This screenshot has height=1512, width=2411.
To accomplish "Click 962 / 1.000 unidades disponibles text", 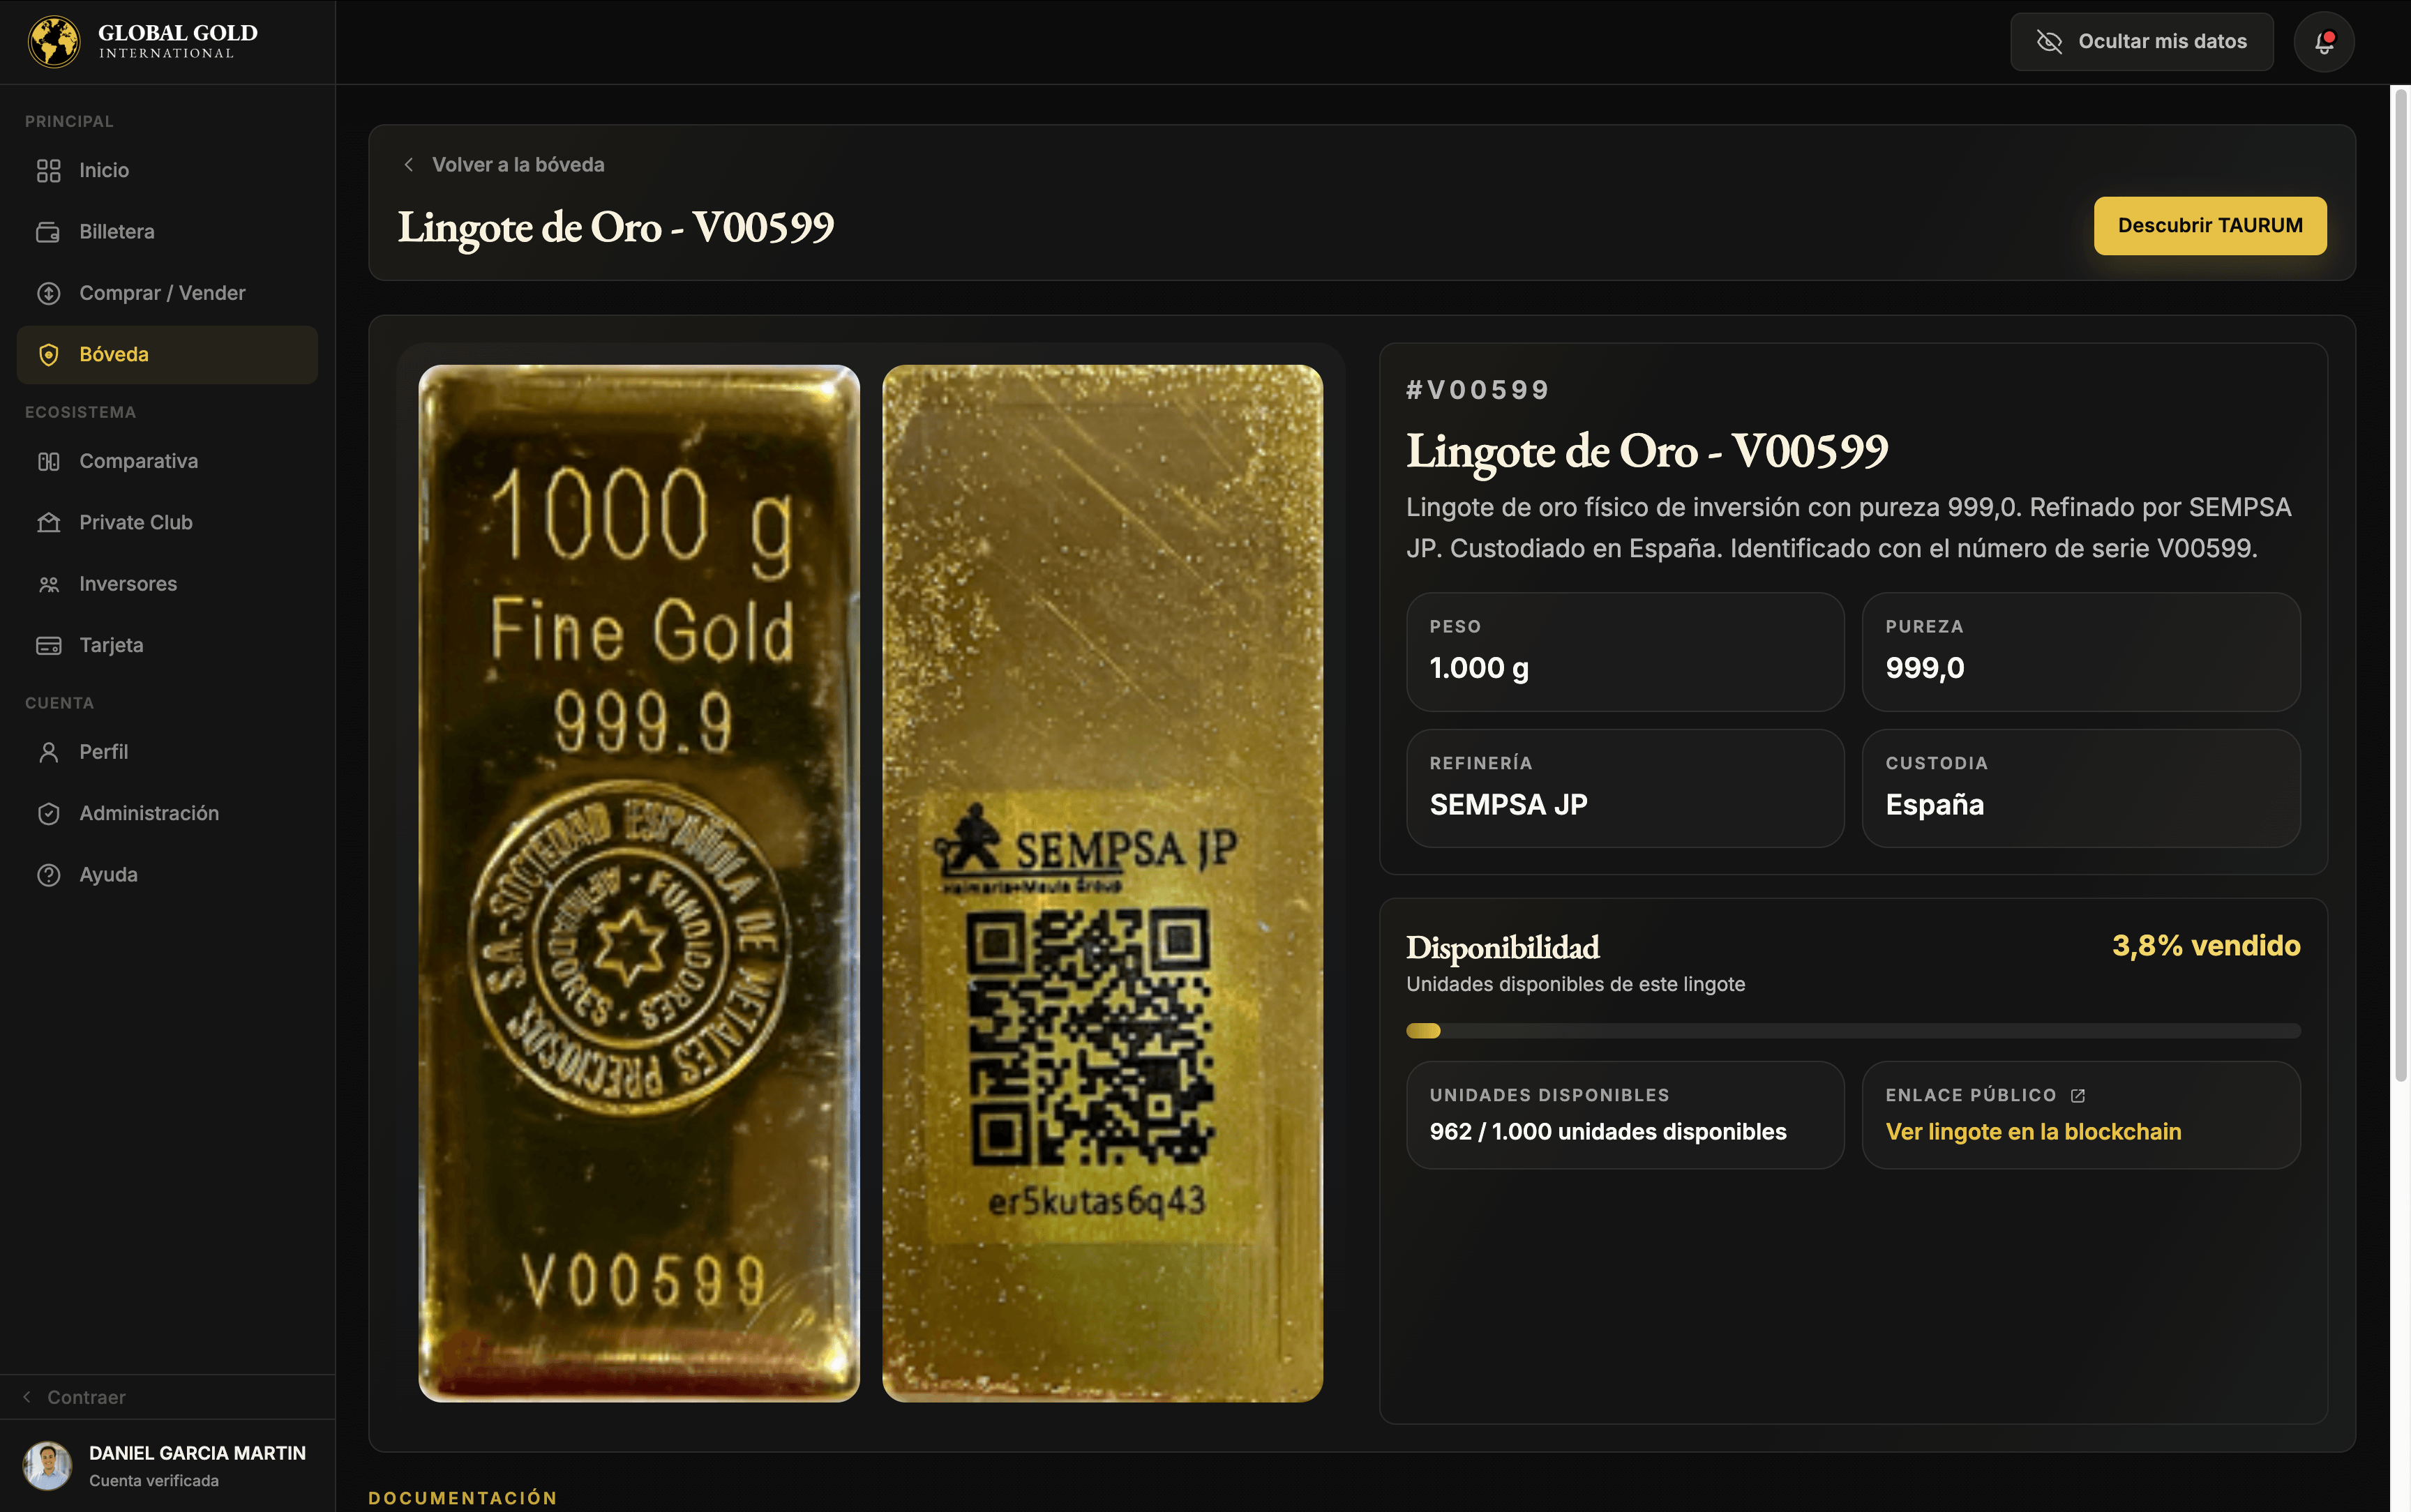I will (x=1608, y=1132).
